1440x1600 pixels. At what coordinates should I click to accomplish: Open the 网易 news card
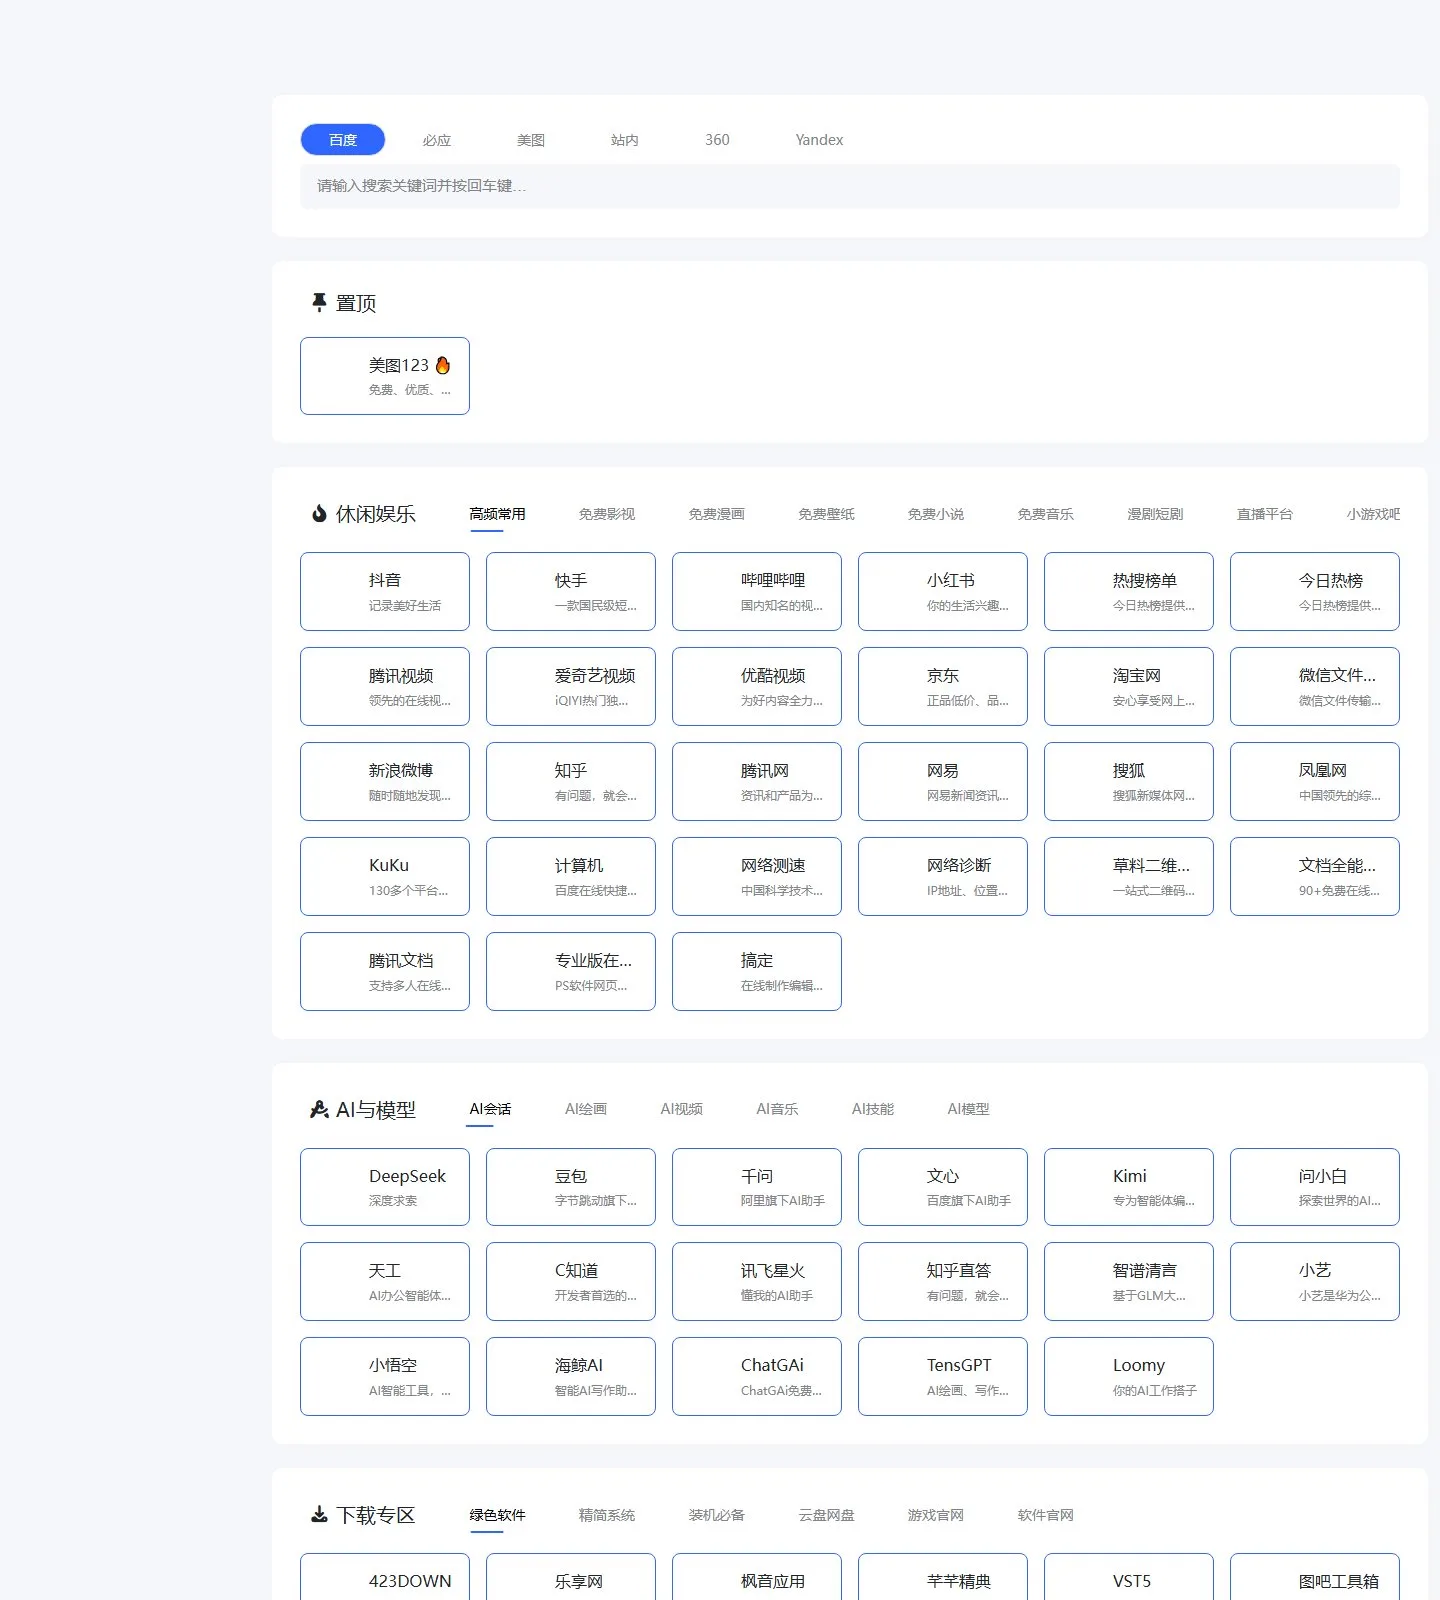tap(943, 781)
